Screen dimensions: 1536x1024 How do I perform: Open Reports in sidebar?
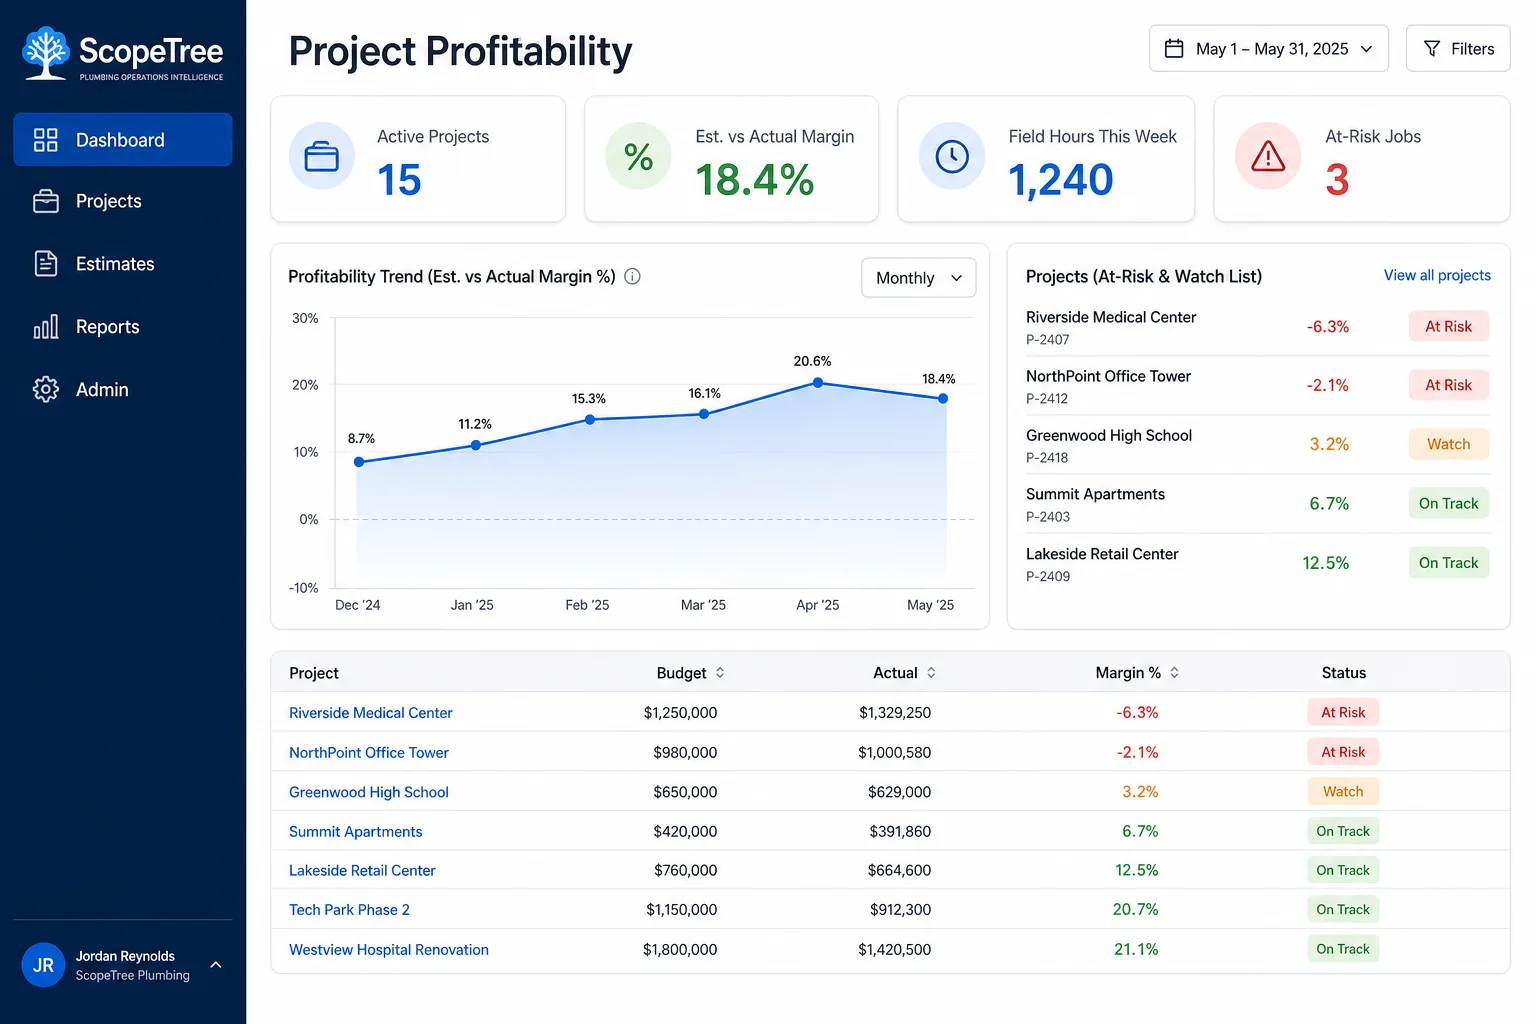(122, 327)
